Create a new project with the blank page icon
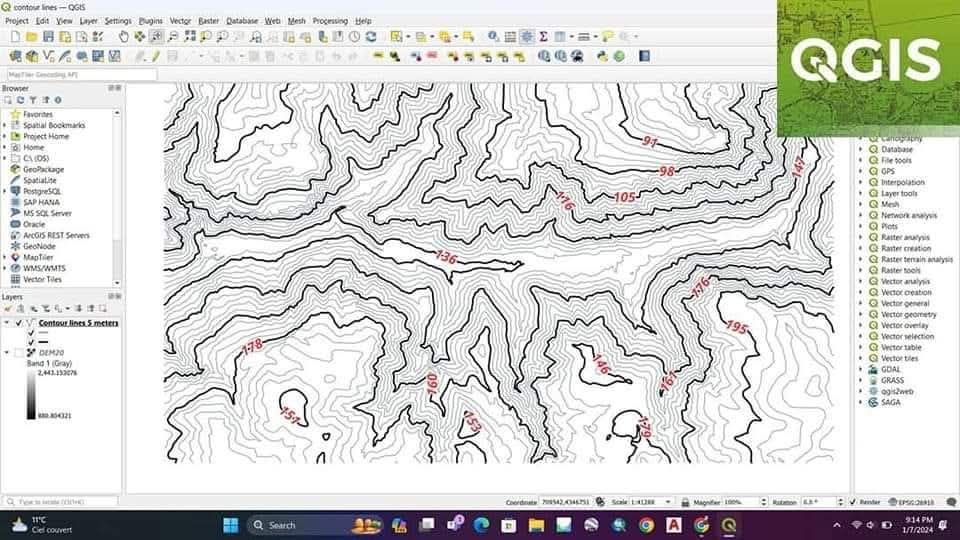 pos(15,37)
